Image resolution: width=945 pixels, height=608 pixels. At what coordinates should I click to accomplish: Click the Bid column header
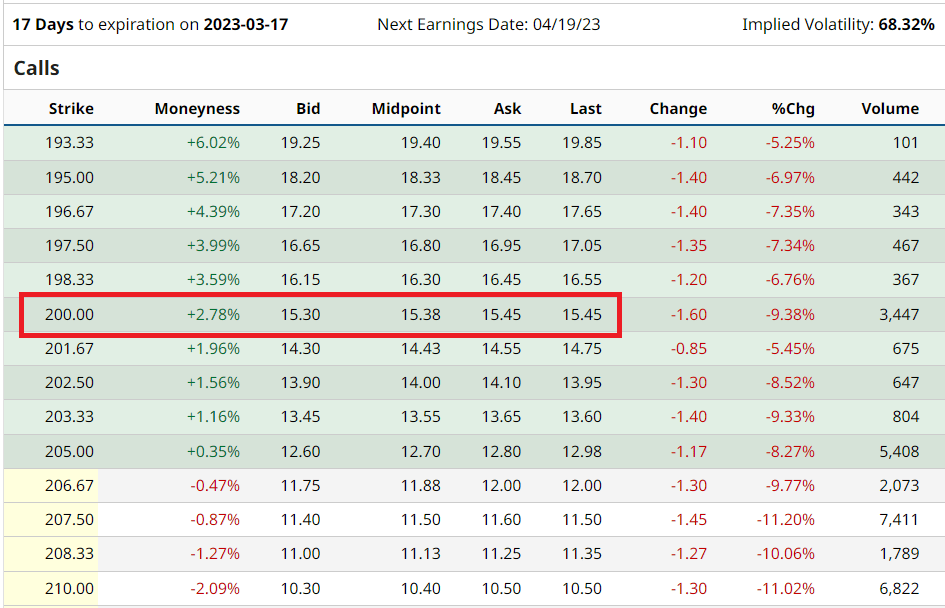pos(308,109)
